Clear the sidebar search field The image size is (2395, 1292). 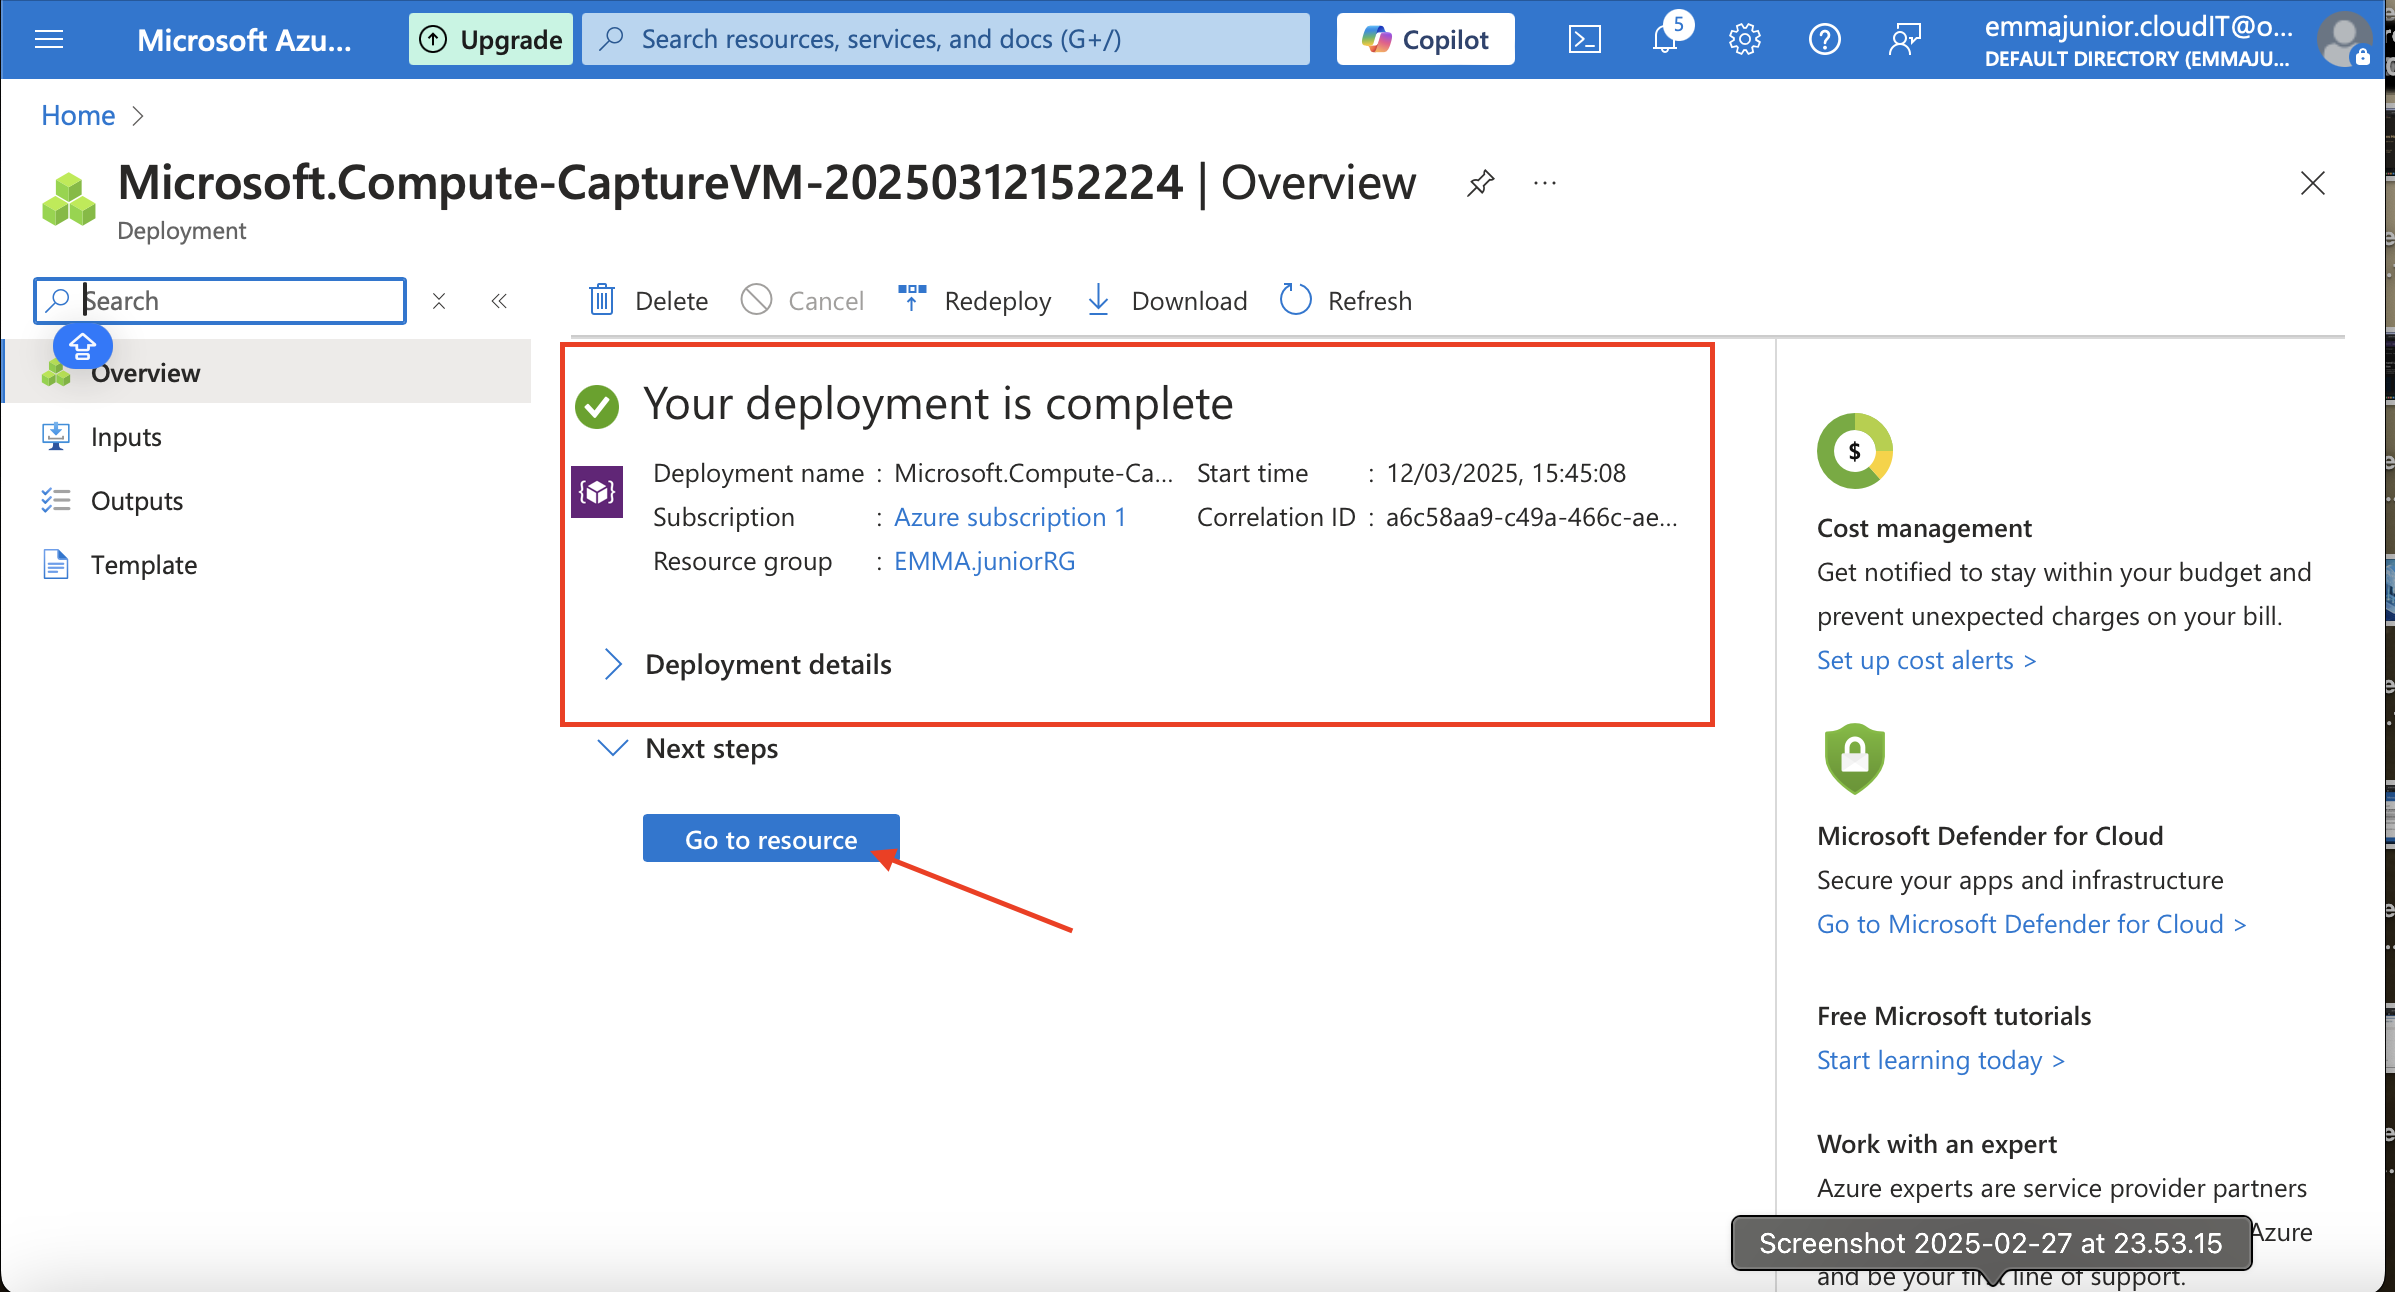(438, 301)
